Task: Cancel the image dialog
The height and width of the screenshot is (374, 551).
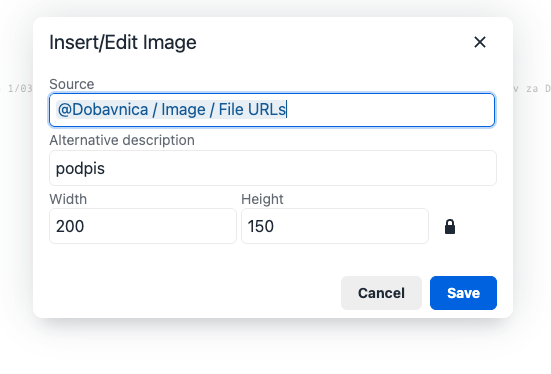Action: click(381, 293)
